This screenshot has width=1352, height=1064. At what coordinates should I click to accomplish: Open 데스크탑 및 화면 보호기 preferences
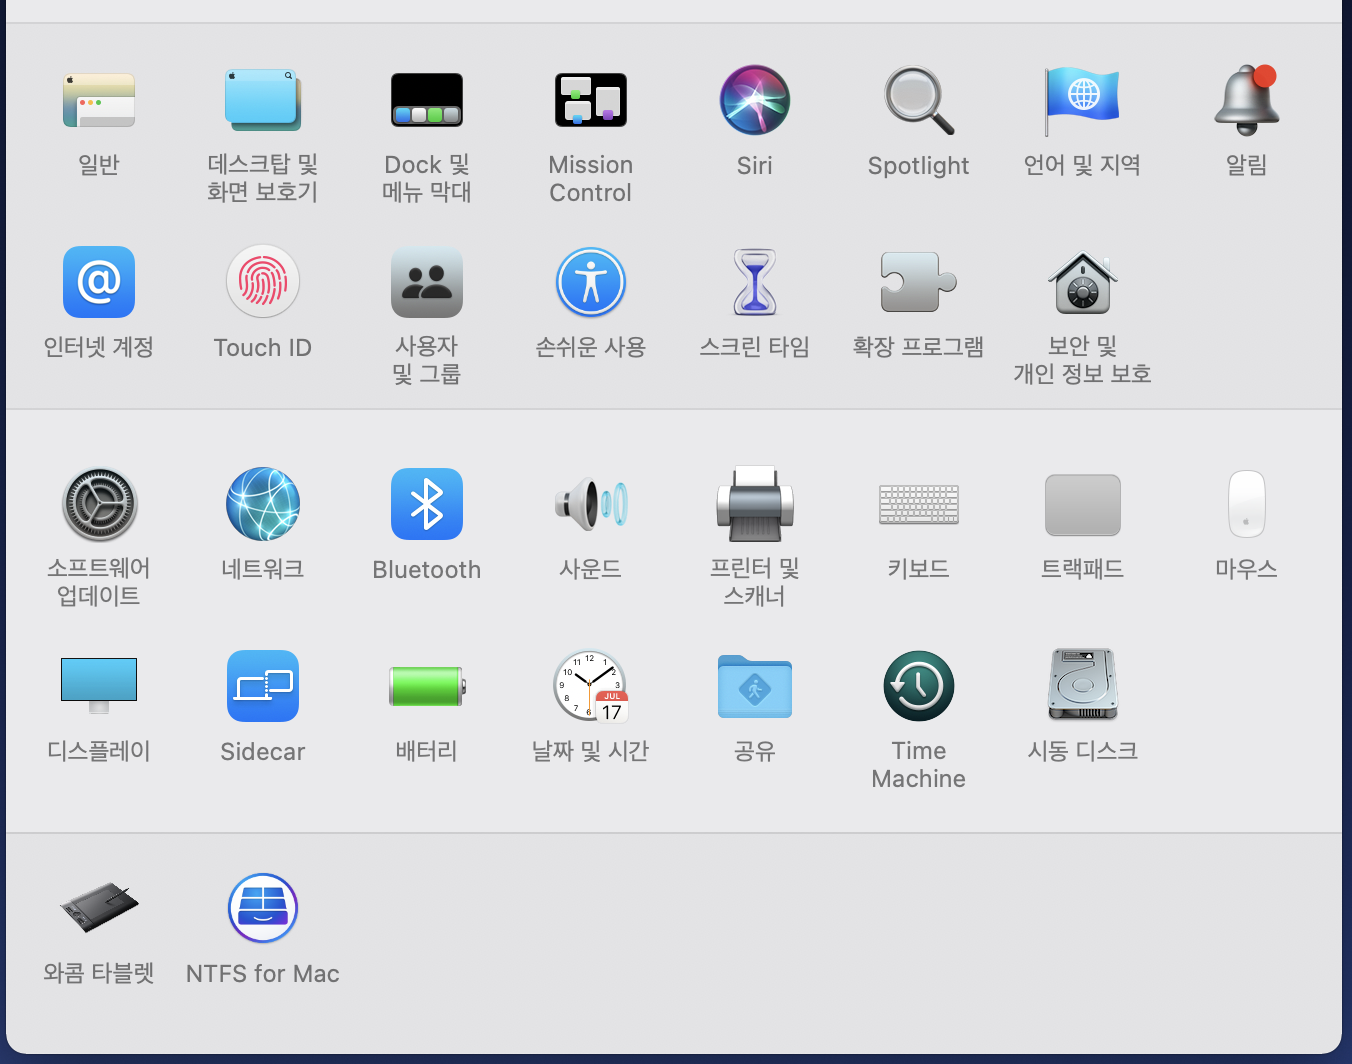[x=263, y=100]
